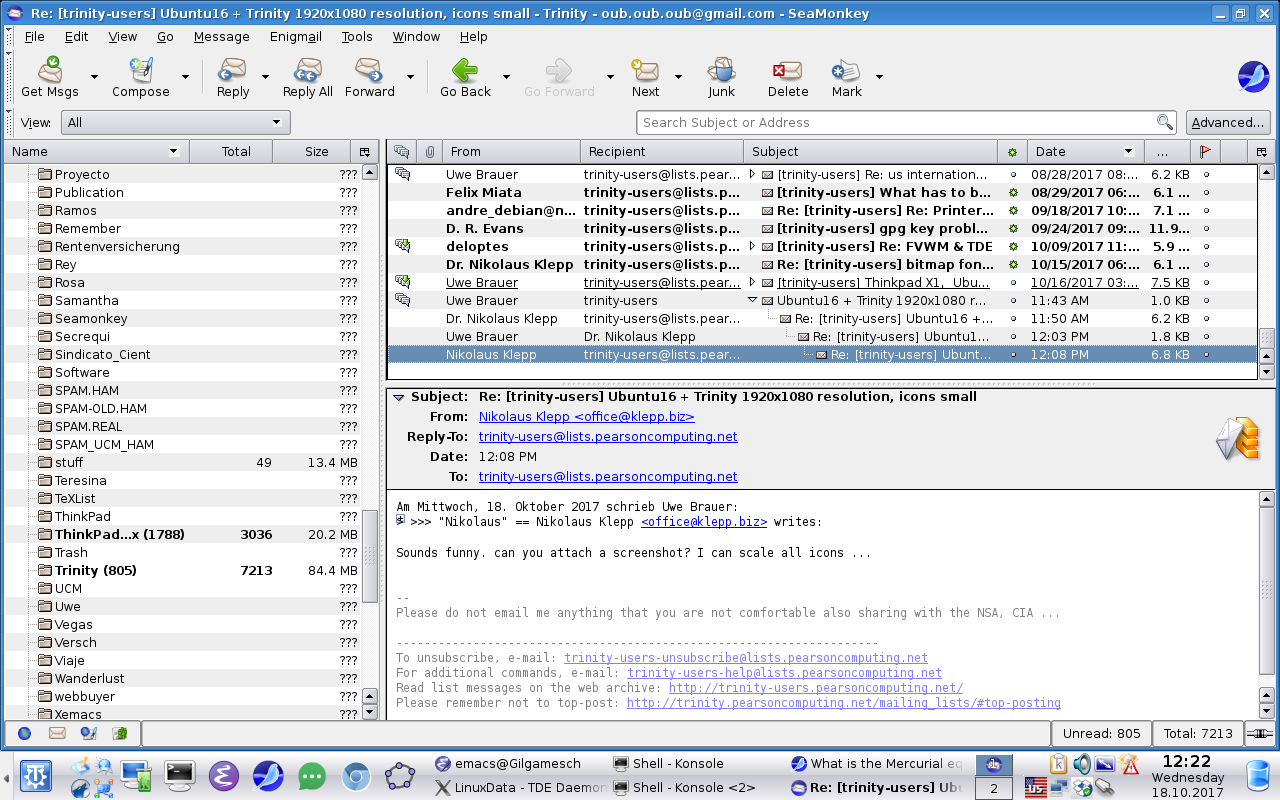The width and height of the screenshot is (1280, 800).
Task: Open the Message menu
Action: (x=221, y=36)
